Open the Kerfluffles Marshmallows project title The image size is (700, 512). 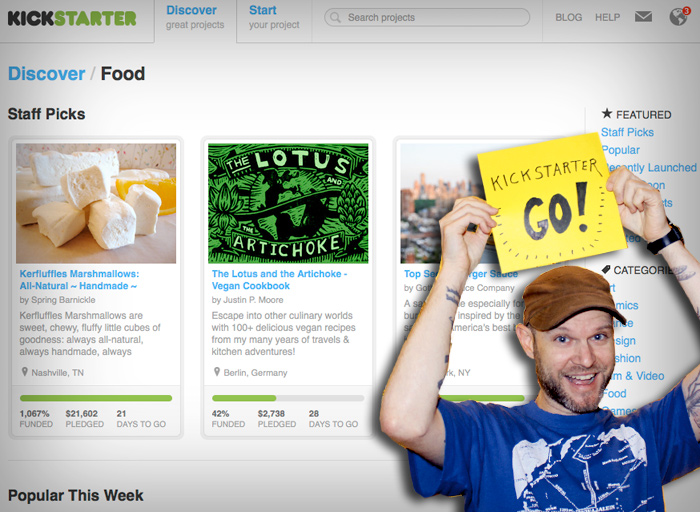(x=79, y=280)
